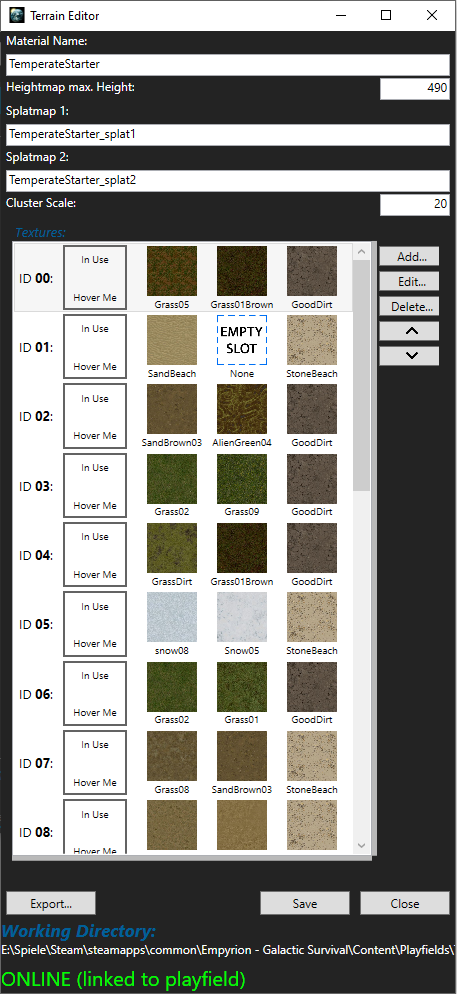Select the snow08 texture thumbnail
This screenshot has width=457, height=994.
(x=172, y=617)
